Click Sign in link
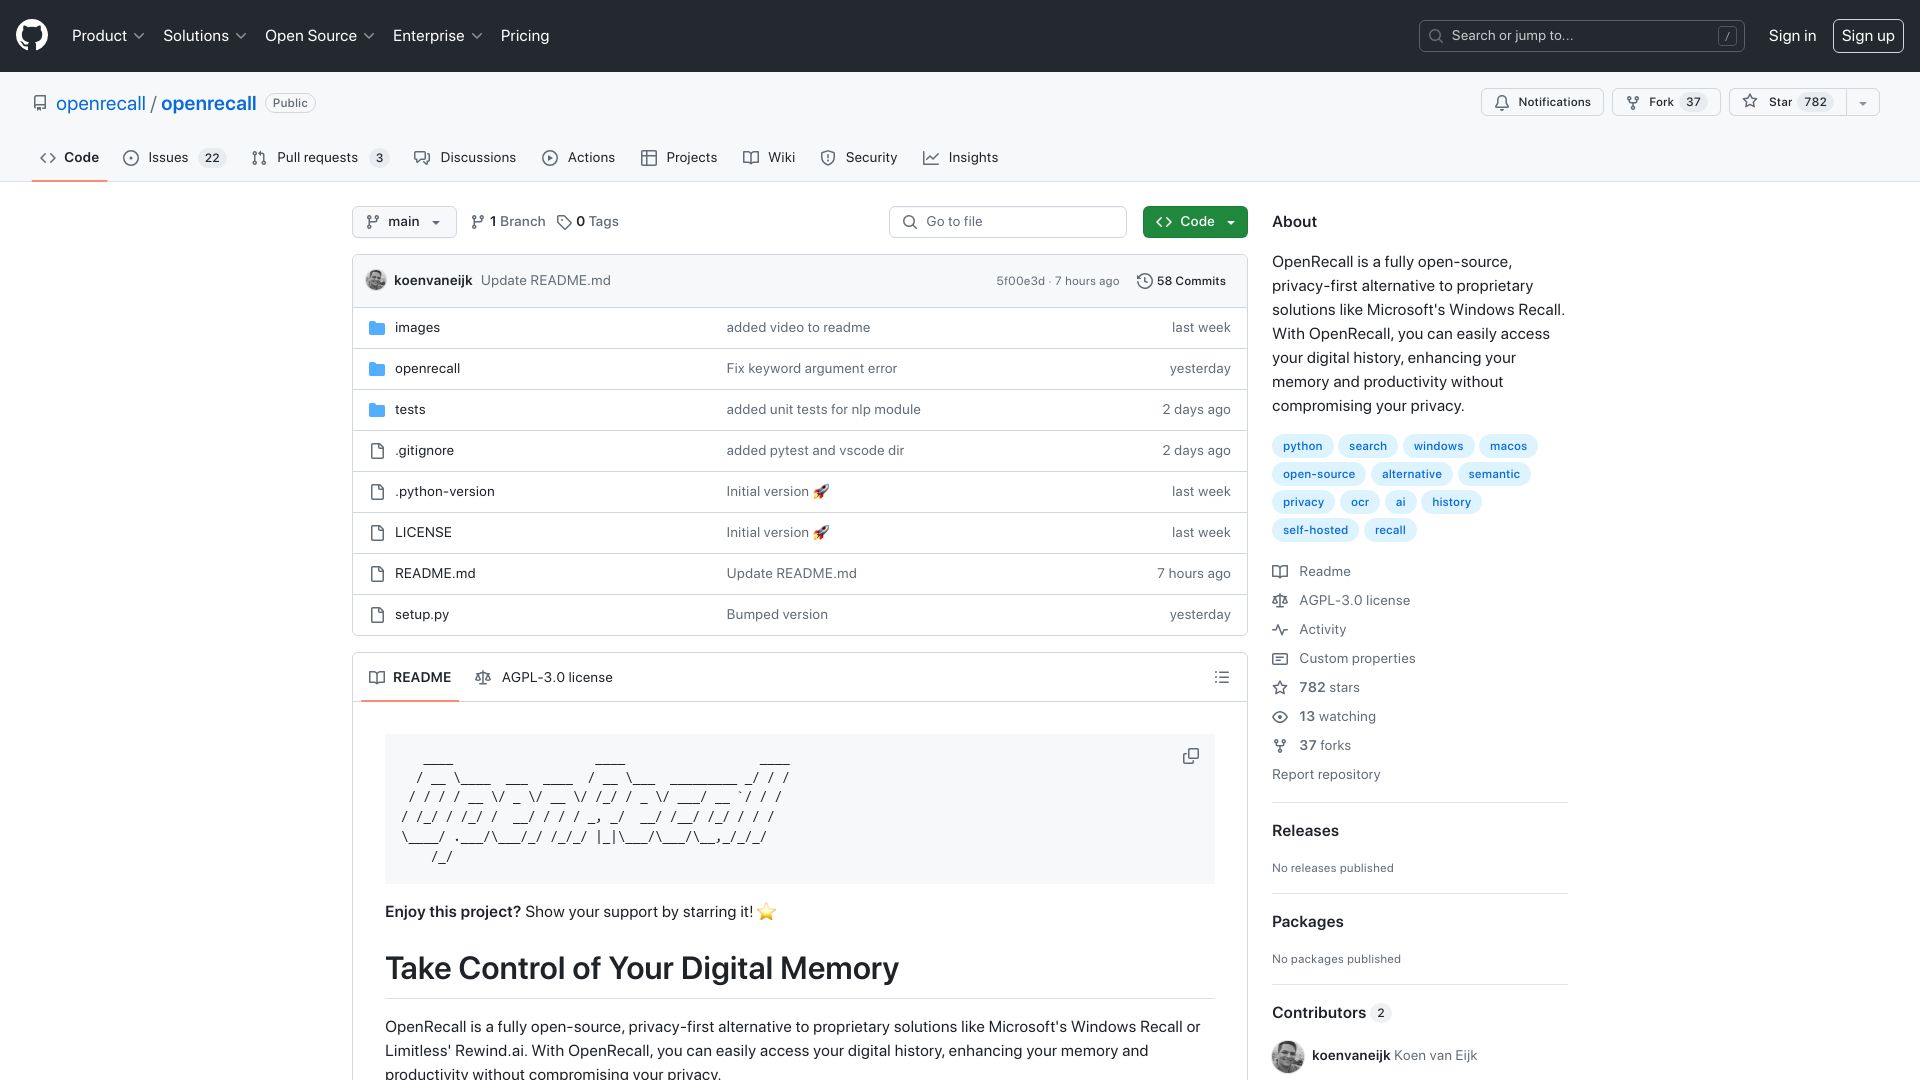Viewport: 1920px width, 1080px height. pyautogui.click(x=1792, y=35)
